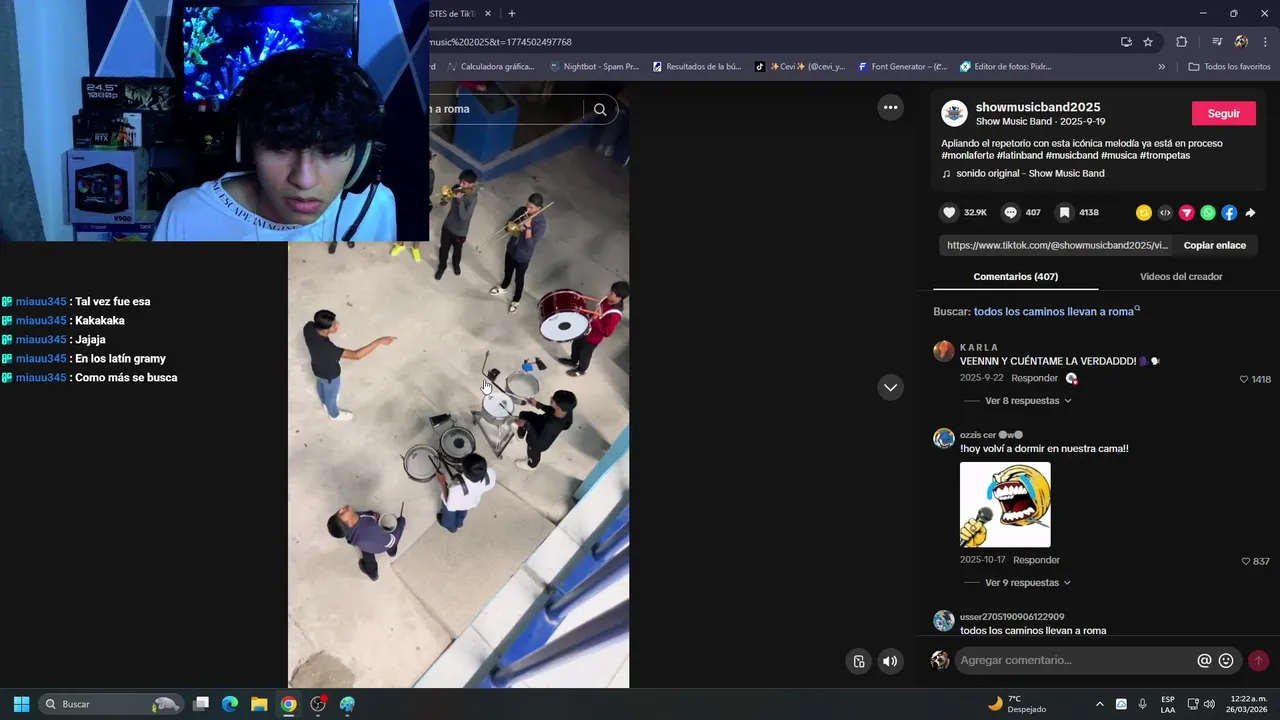Viewport: 1280px width, 720px height.
Task: Open the #monlaferte hashtag
Action: click(x=967, y=156)
